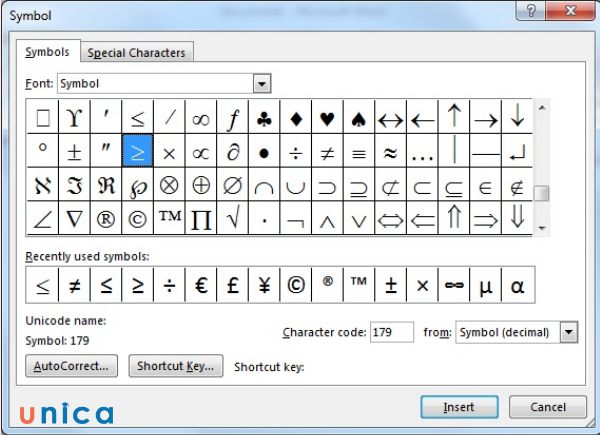
Task: Select the copyright symbol in recent symbols
Action: tap(296, 285)
